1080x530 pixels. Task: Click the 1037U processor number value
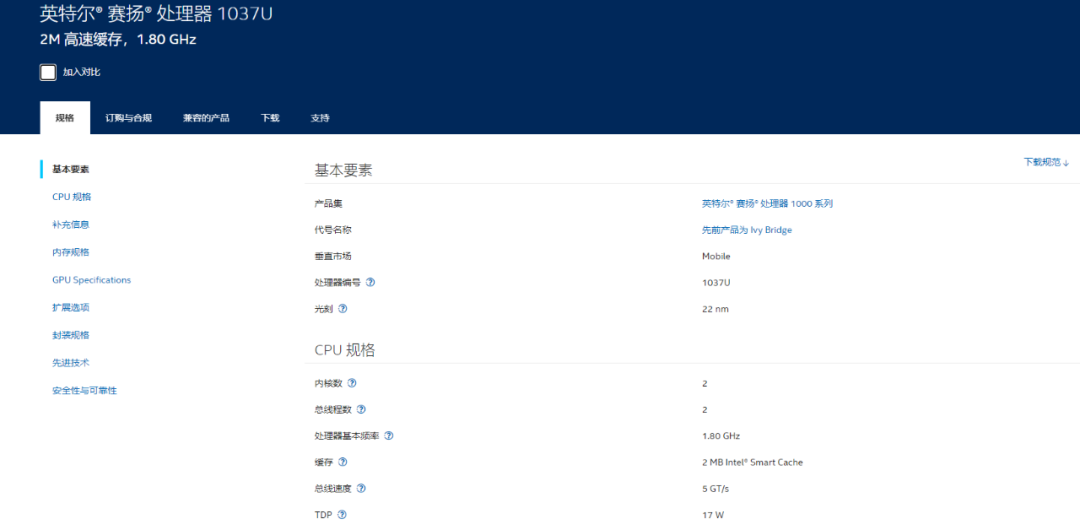715,283
